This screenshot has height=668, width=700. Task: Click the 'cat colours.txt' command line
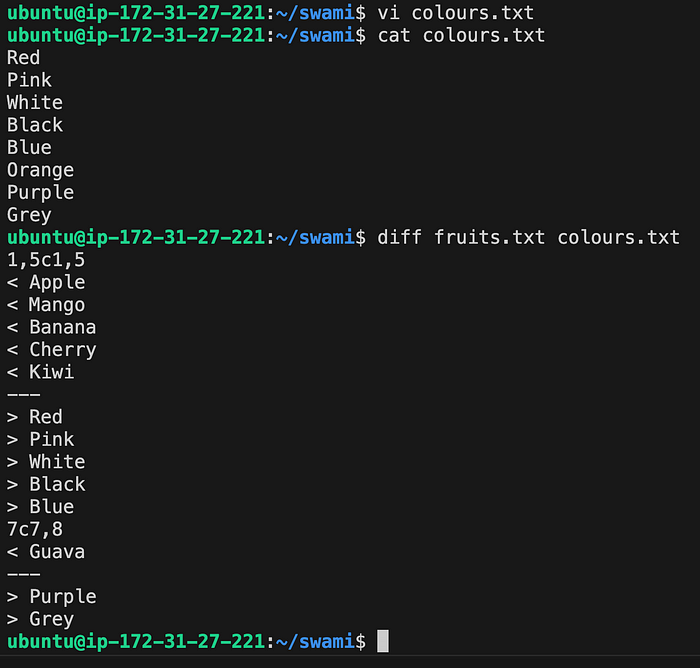coord(461,35)
